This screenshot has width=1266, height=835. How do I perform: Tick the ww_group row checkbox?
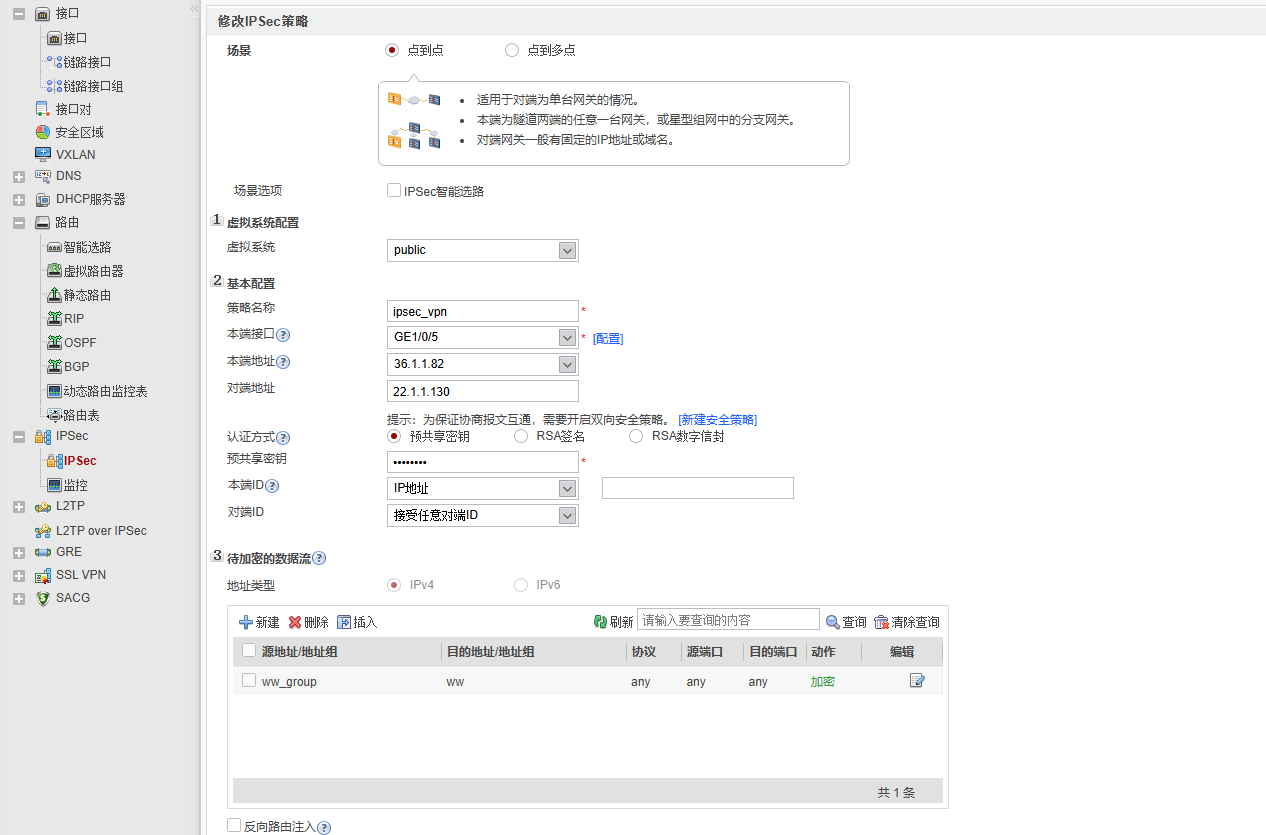pos(249,681)
